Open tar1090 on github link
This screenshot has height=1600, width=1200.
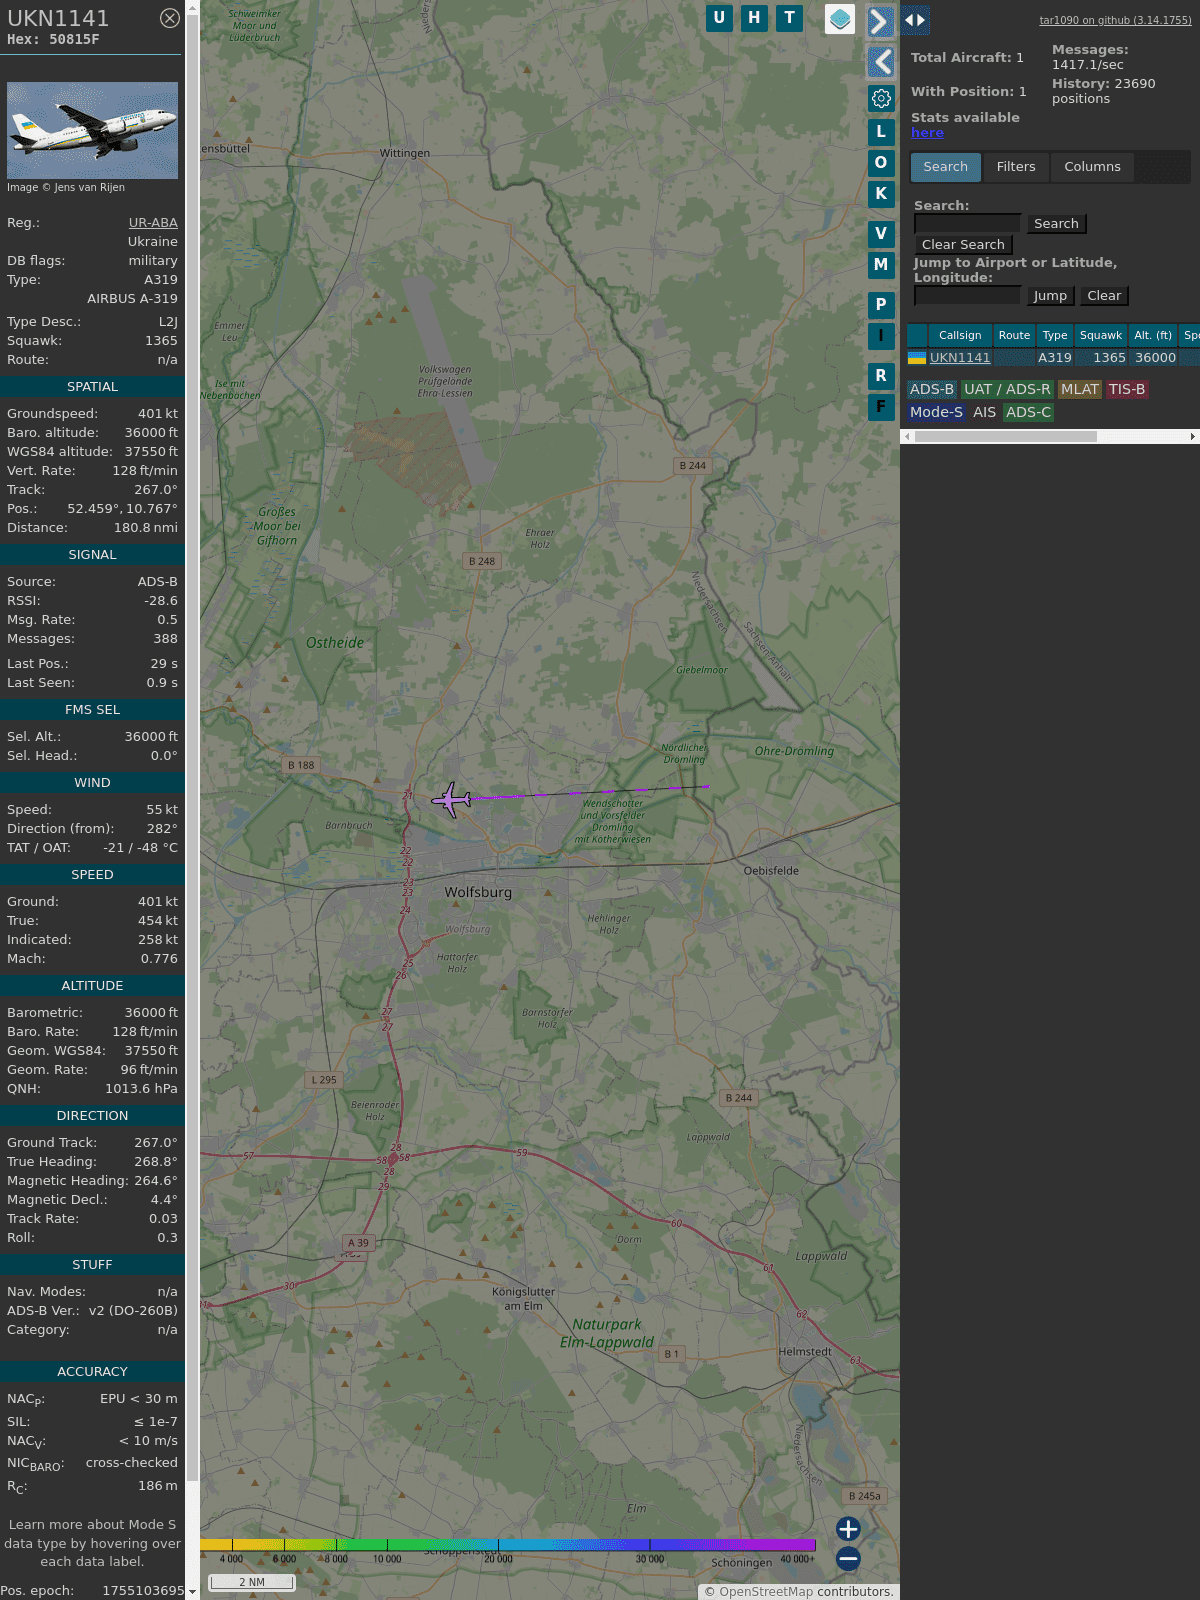[x=1115, y=20]
